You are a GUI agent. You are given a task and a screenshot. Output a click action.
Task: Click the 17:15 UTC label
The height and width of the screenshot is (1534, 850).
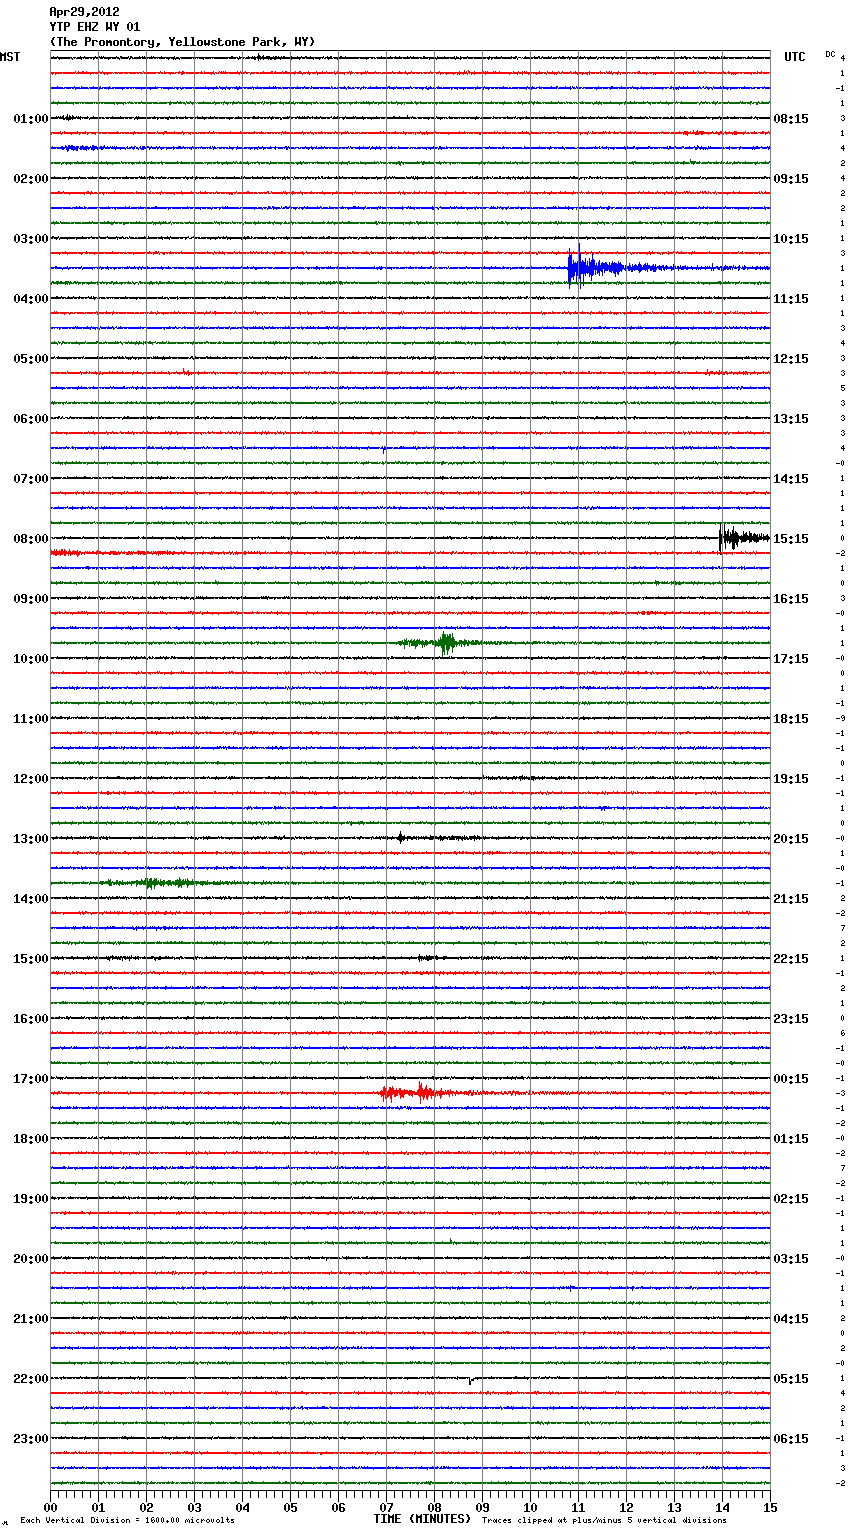pos(791,659)
